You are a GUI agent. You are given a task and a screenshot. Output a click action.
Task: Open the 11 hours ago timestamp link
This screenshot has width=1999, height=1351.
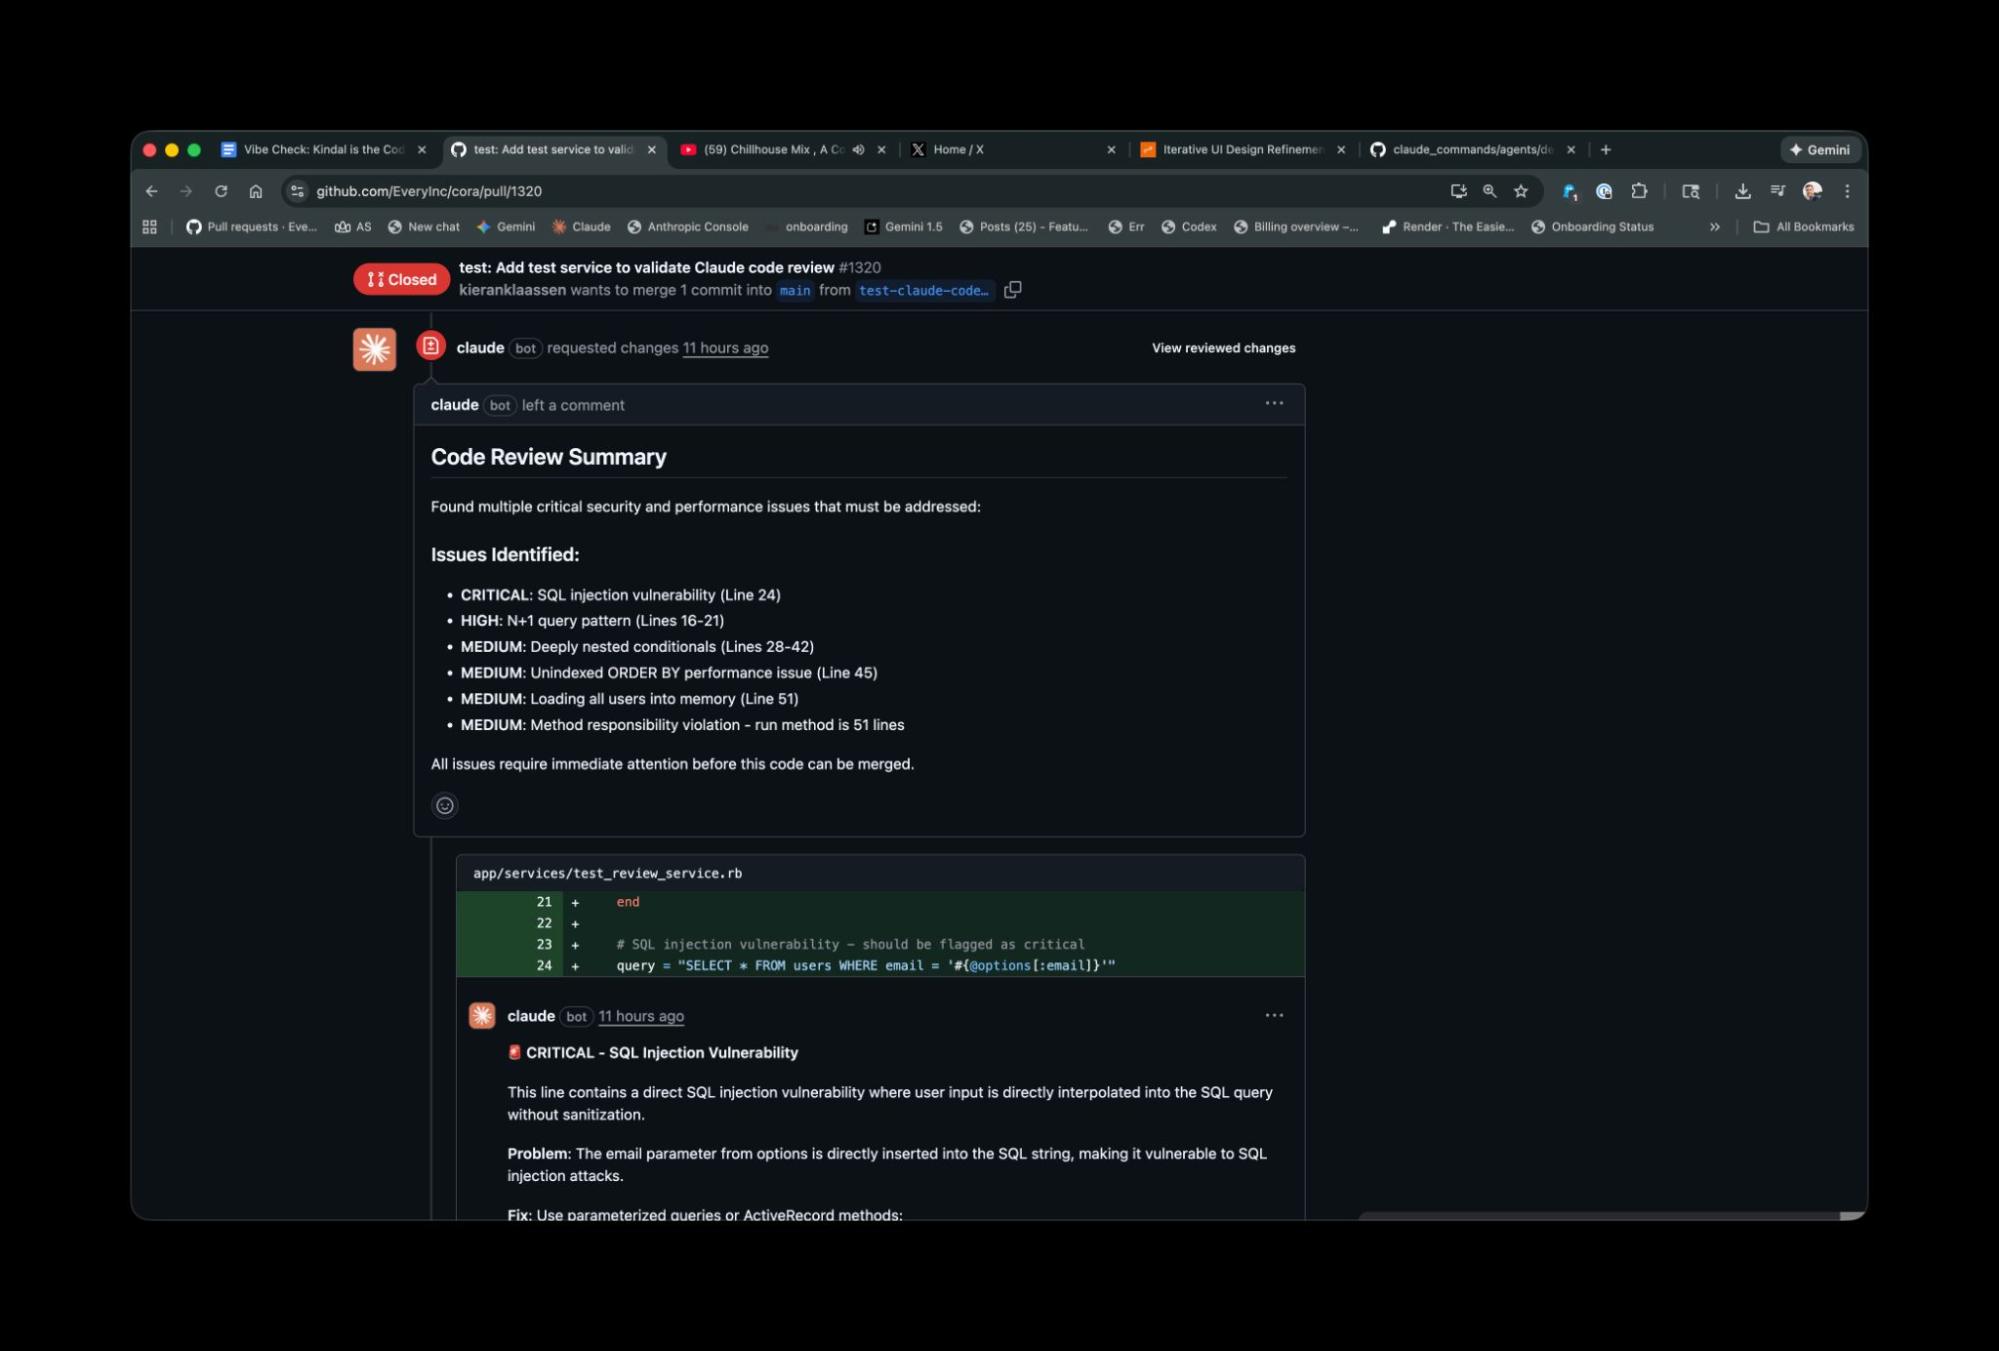point(725,347)
